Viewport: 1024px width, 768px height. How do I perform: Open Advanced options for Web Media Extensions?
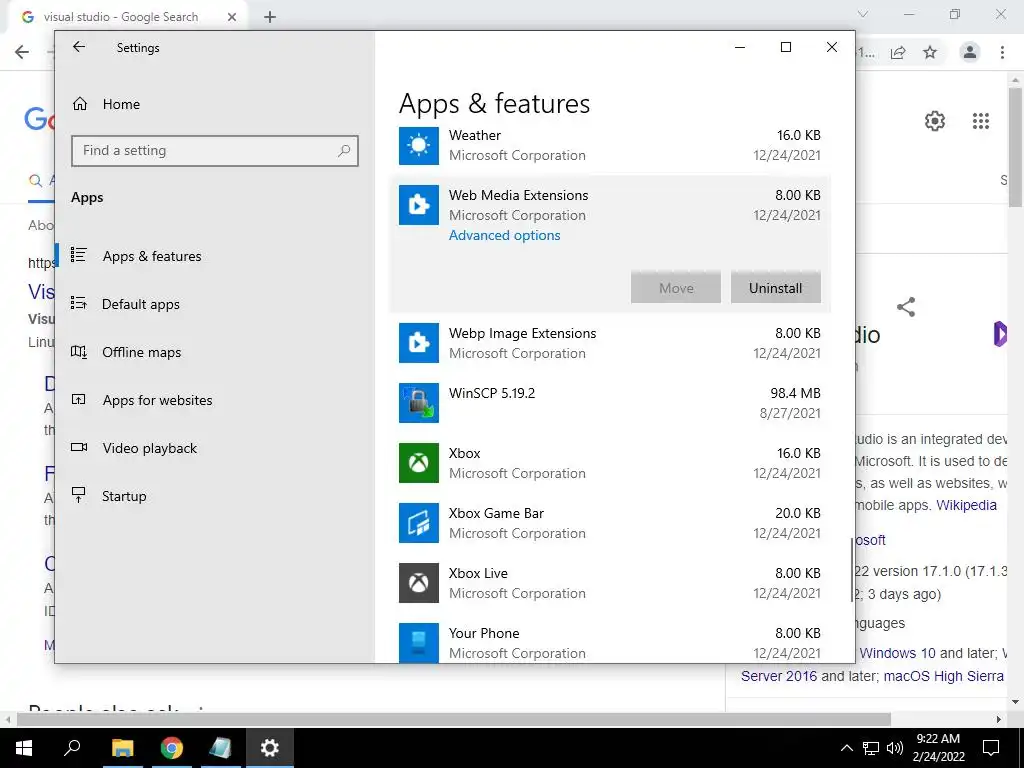pyautogui.click(x=504, y=236)
